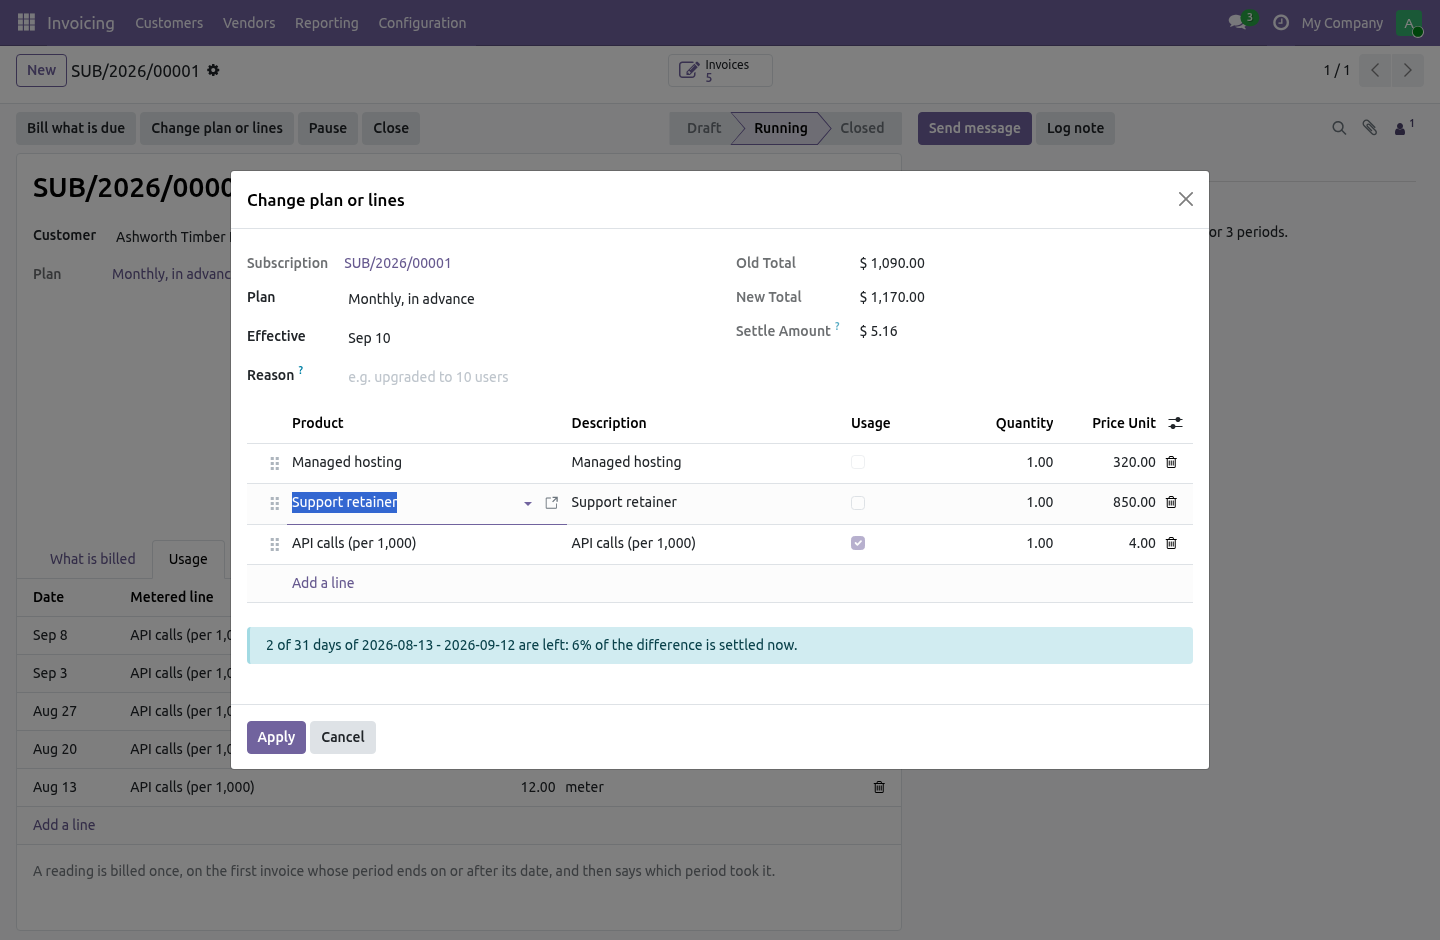The image size is (1440, 940).
Task: Open the Reporting menu
Action: click(x=326, y=22)
